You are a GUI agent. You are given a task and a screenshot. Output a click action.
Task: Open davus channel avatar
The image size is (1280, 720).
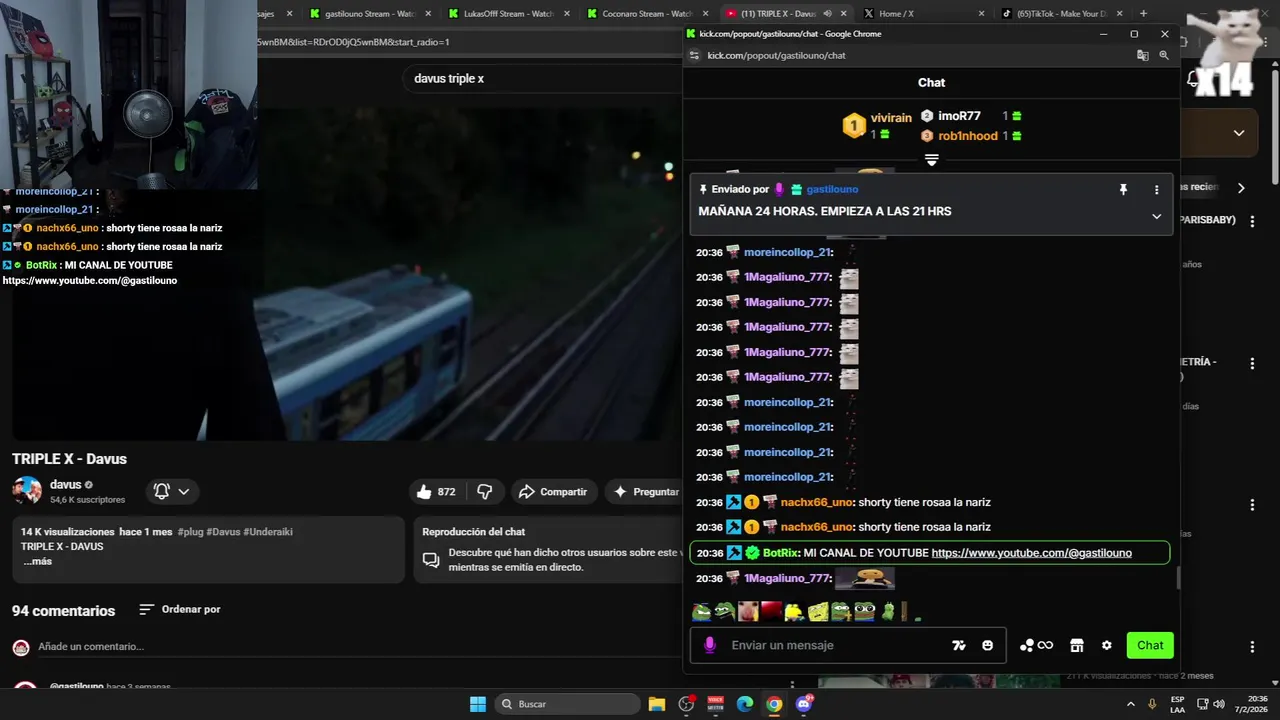pyautogui.click(x=27, y=490)
